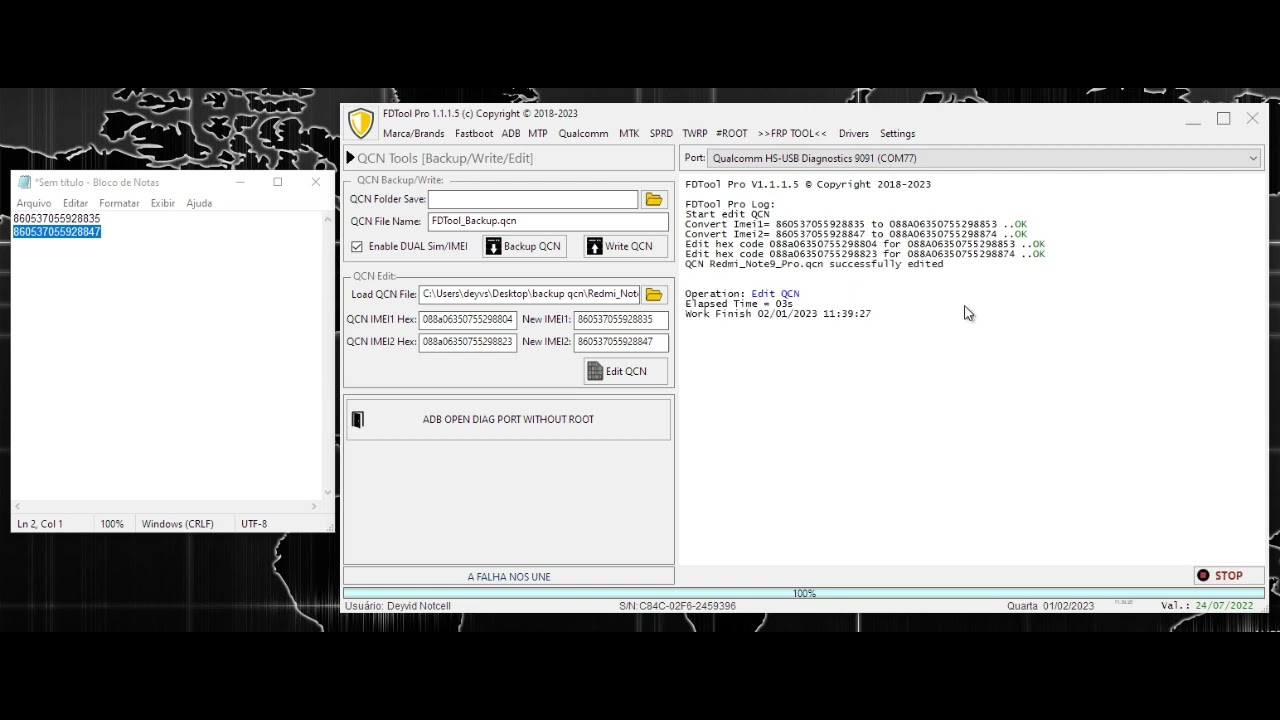
Task: Close the Notepad window
Action: [x=316, y=182]
